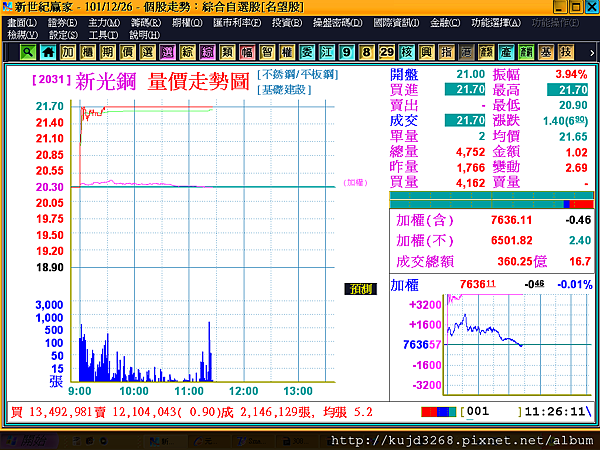The height and width of the screenshot is (450, 600).
Task: Open the 證券(E) menu
Action: tap(62, 23)
